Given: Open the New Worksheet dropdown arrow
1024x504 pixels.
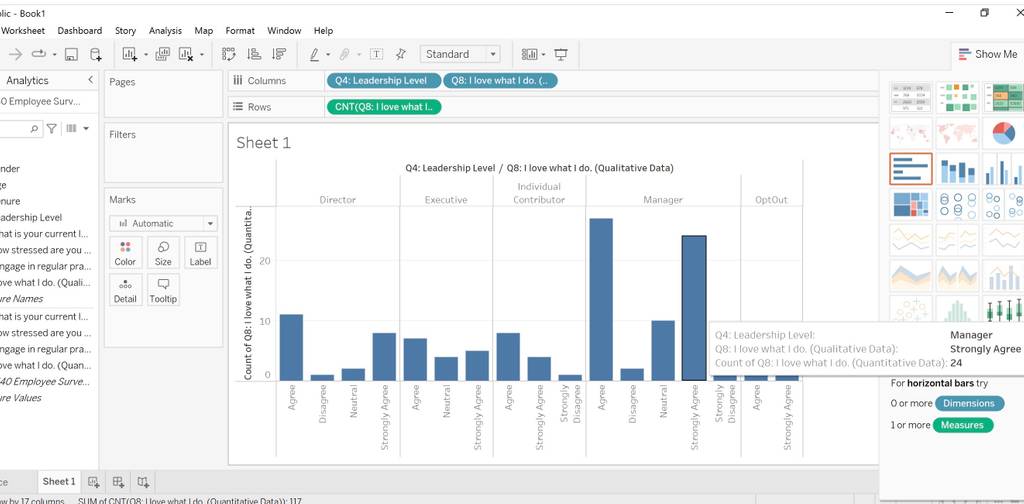Looking at the screenshot, I should point(146,55).
